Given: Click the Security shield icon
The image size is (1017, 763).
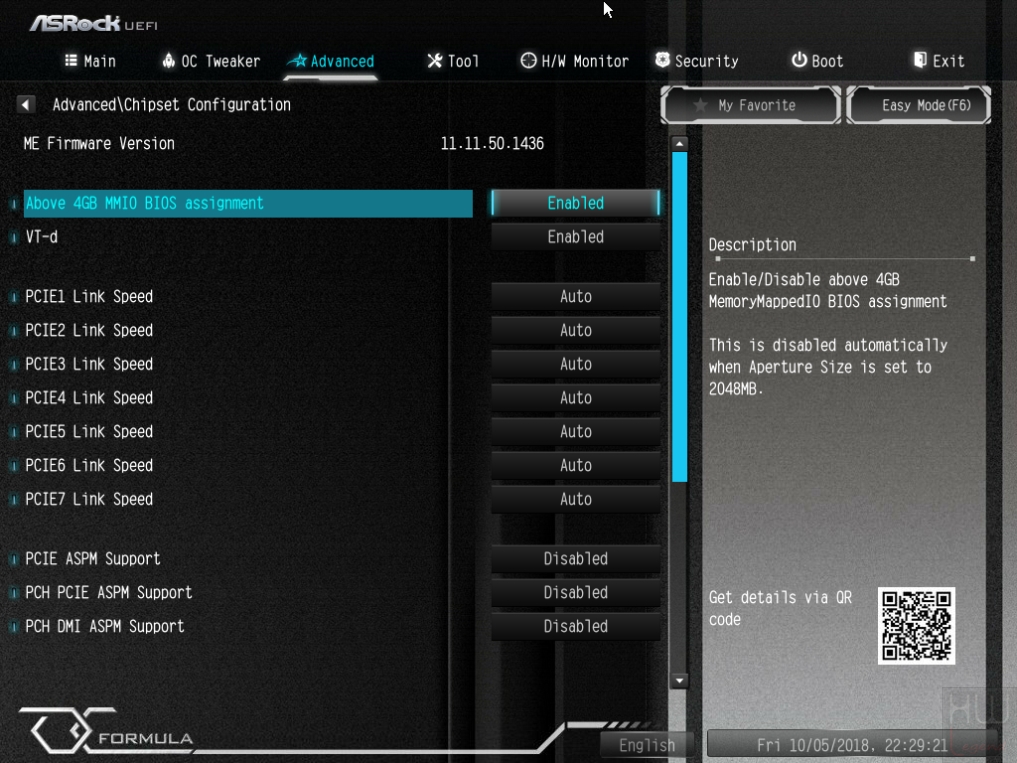Looking at the screenshot, I should coord(662,60).
